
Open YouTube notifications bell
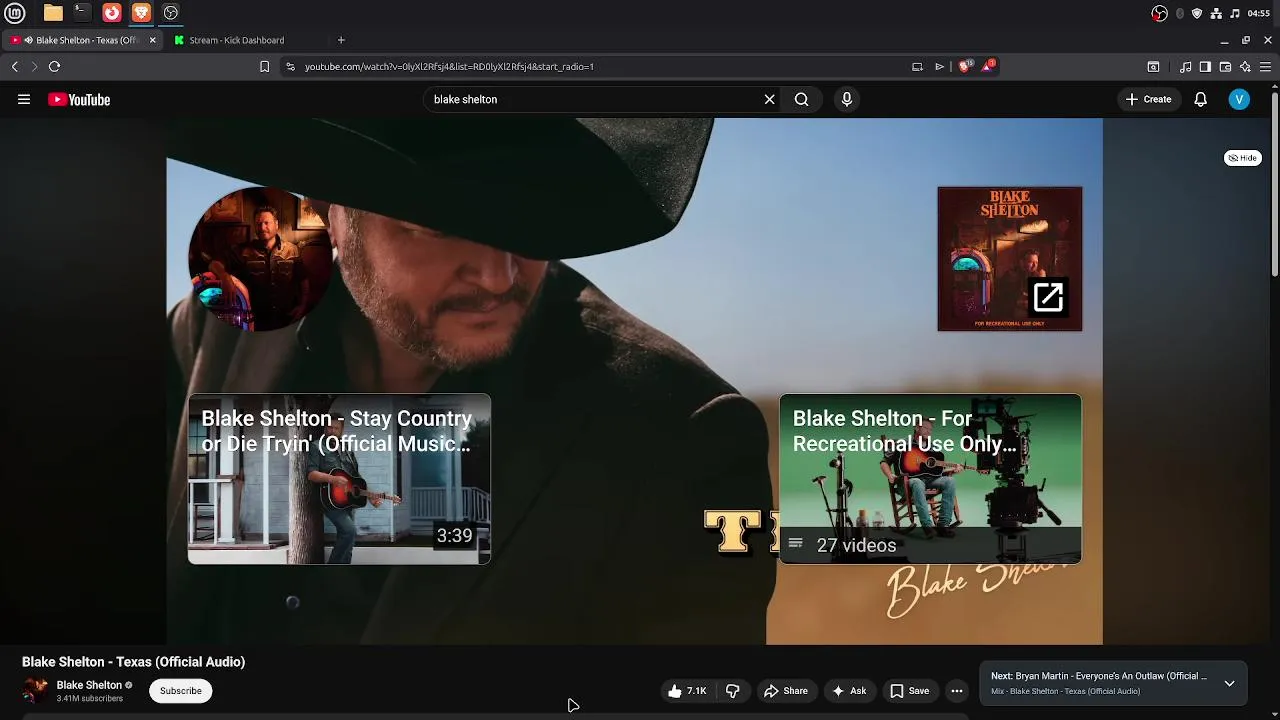click(1200, 99)
